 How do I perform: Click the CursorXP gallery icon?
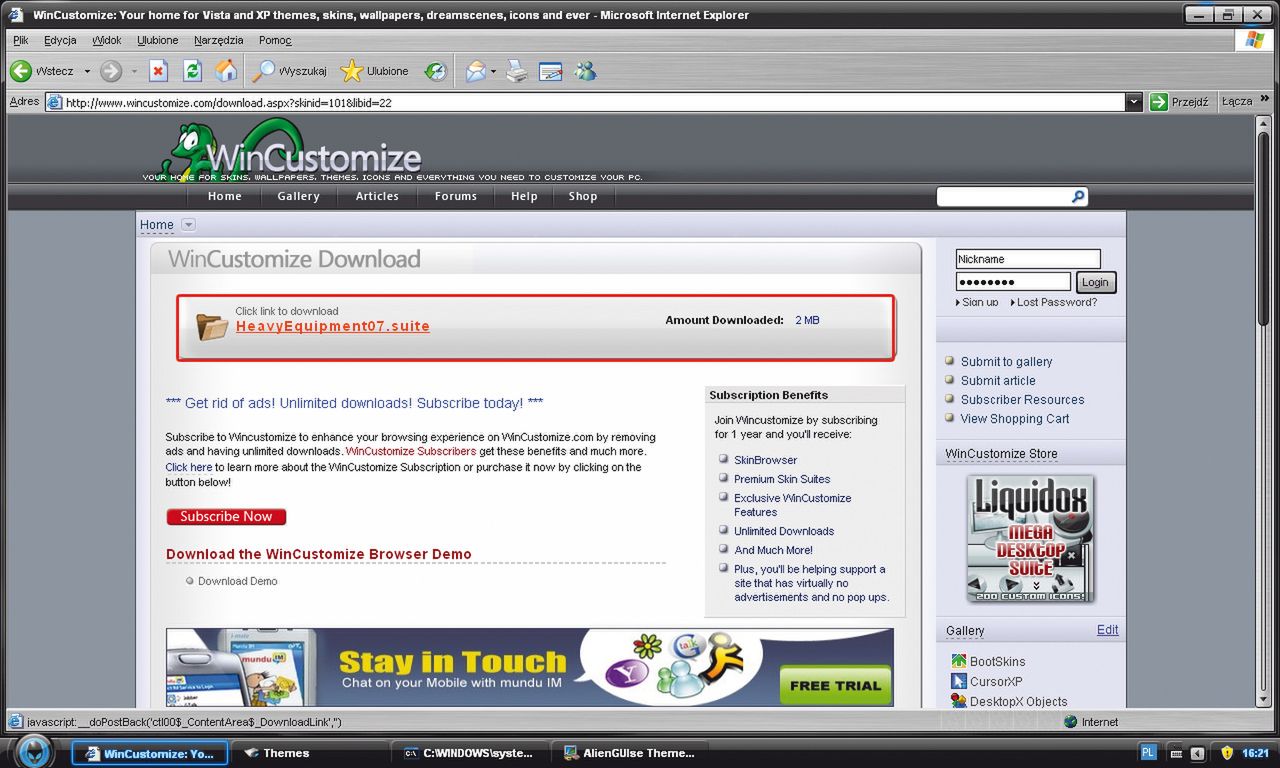click(959, 681)
